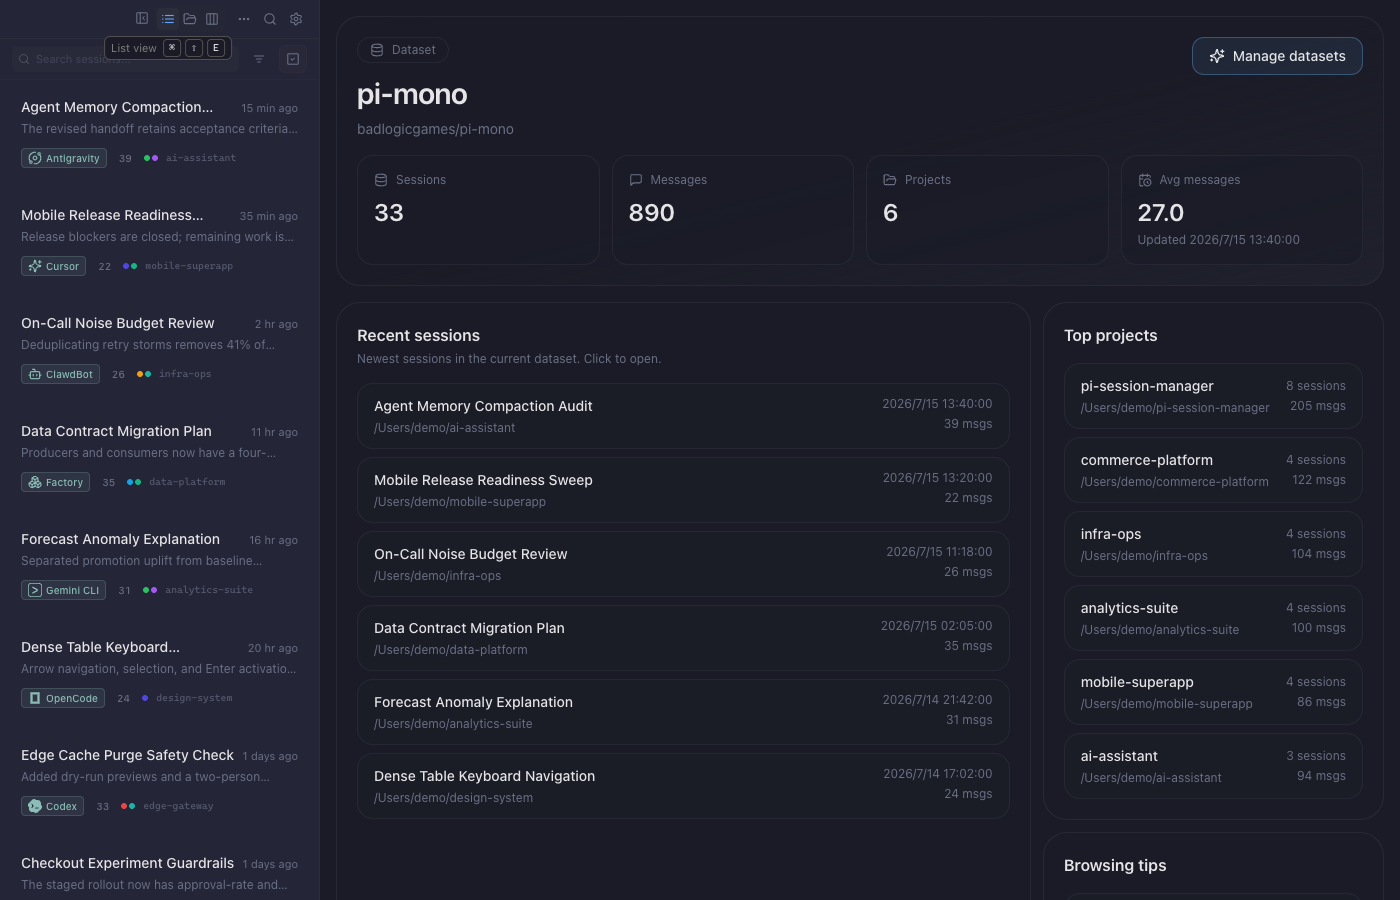
Task: Open On-Call Noise Budget Review recent session
Action: pos(683,564)
